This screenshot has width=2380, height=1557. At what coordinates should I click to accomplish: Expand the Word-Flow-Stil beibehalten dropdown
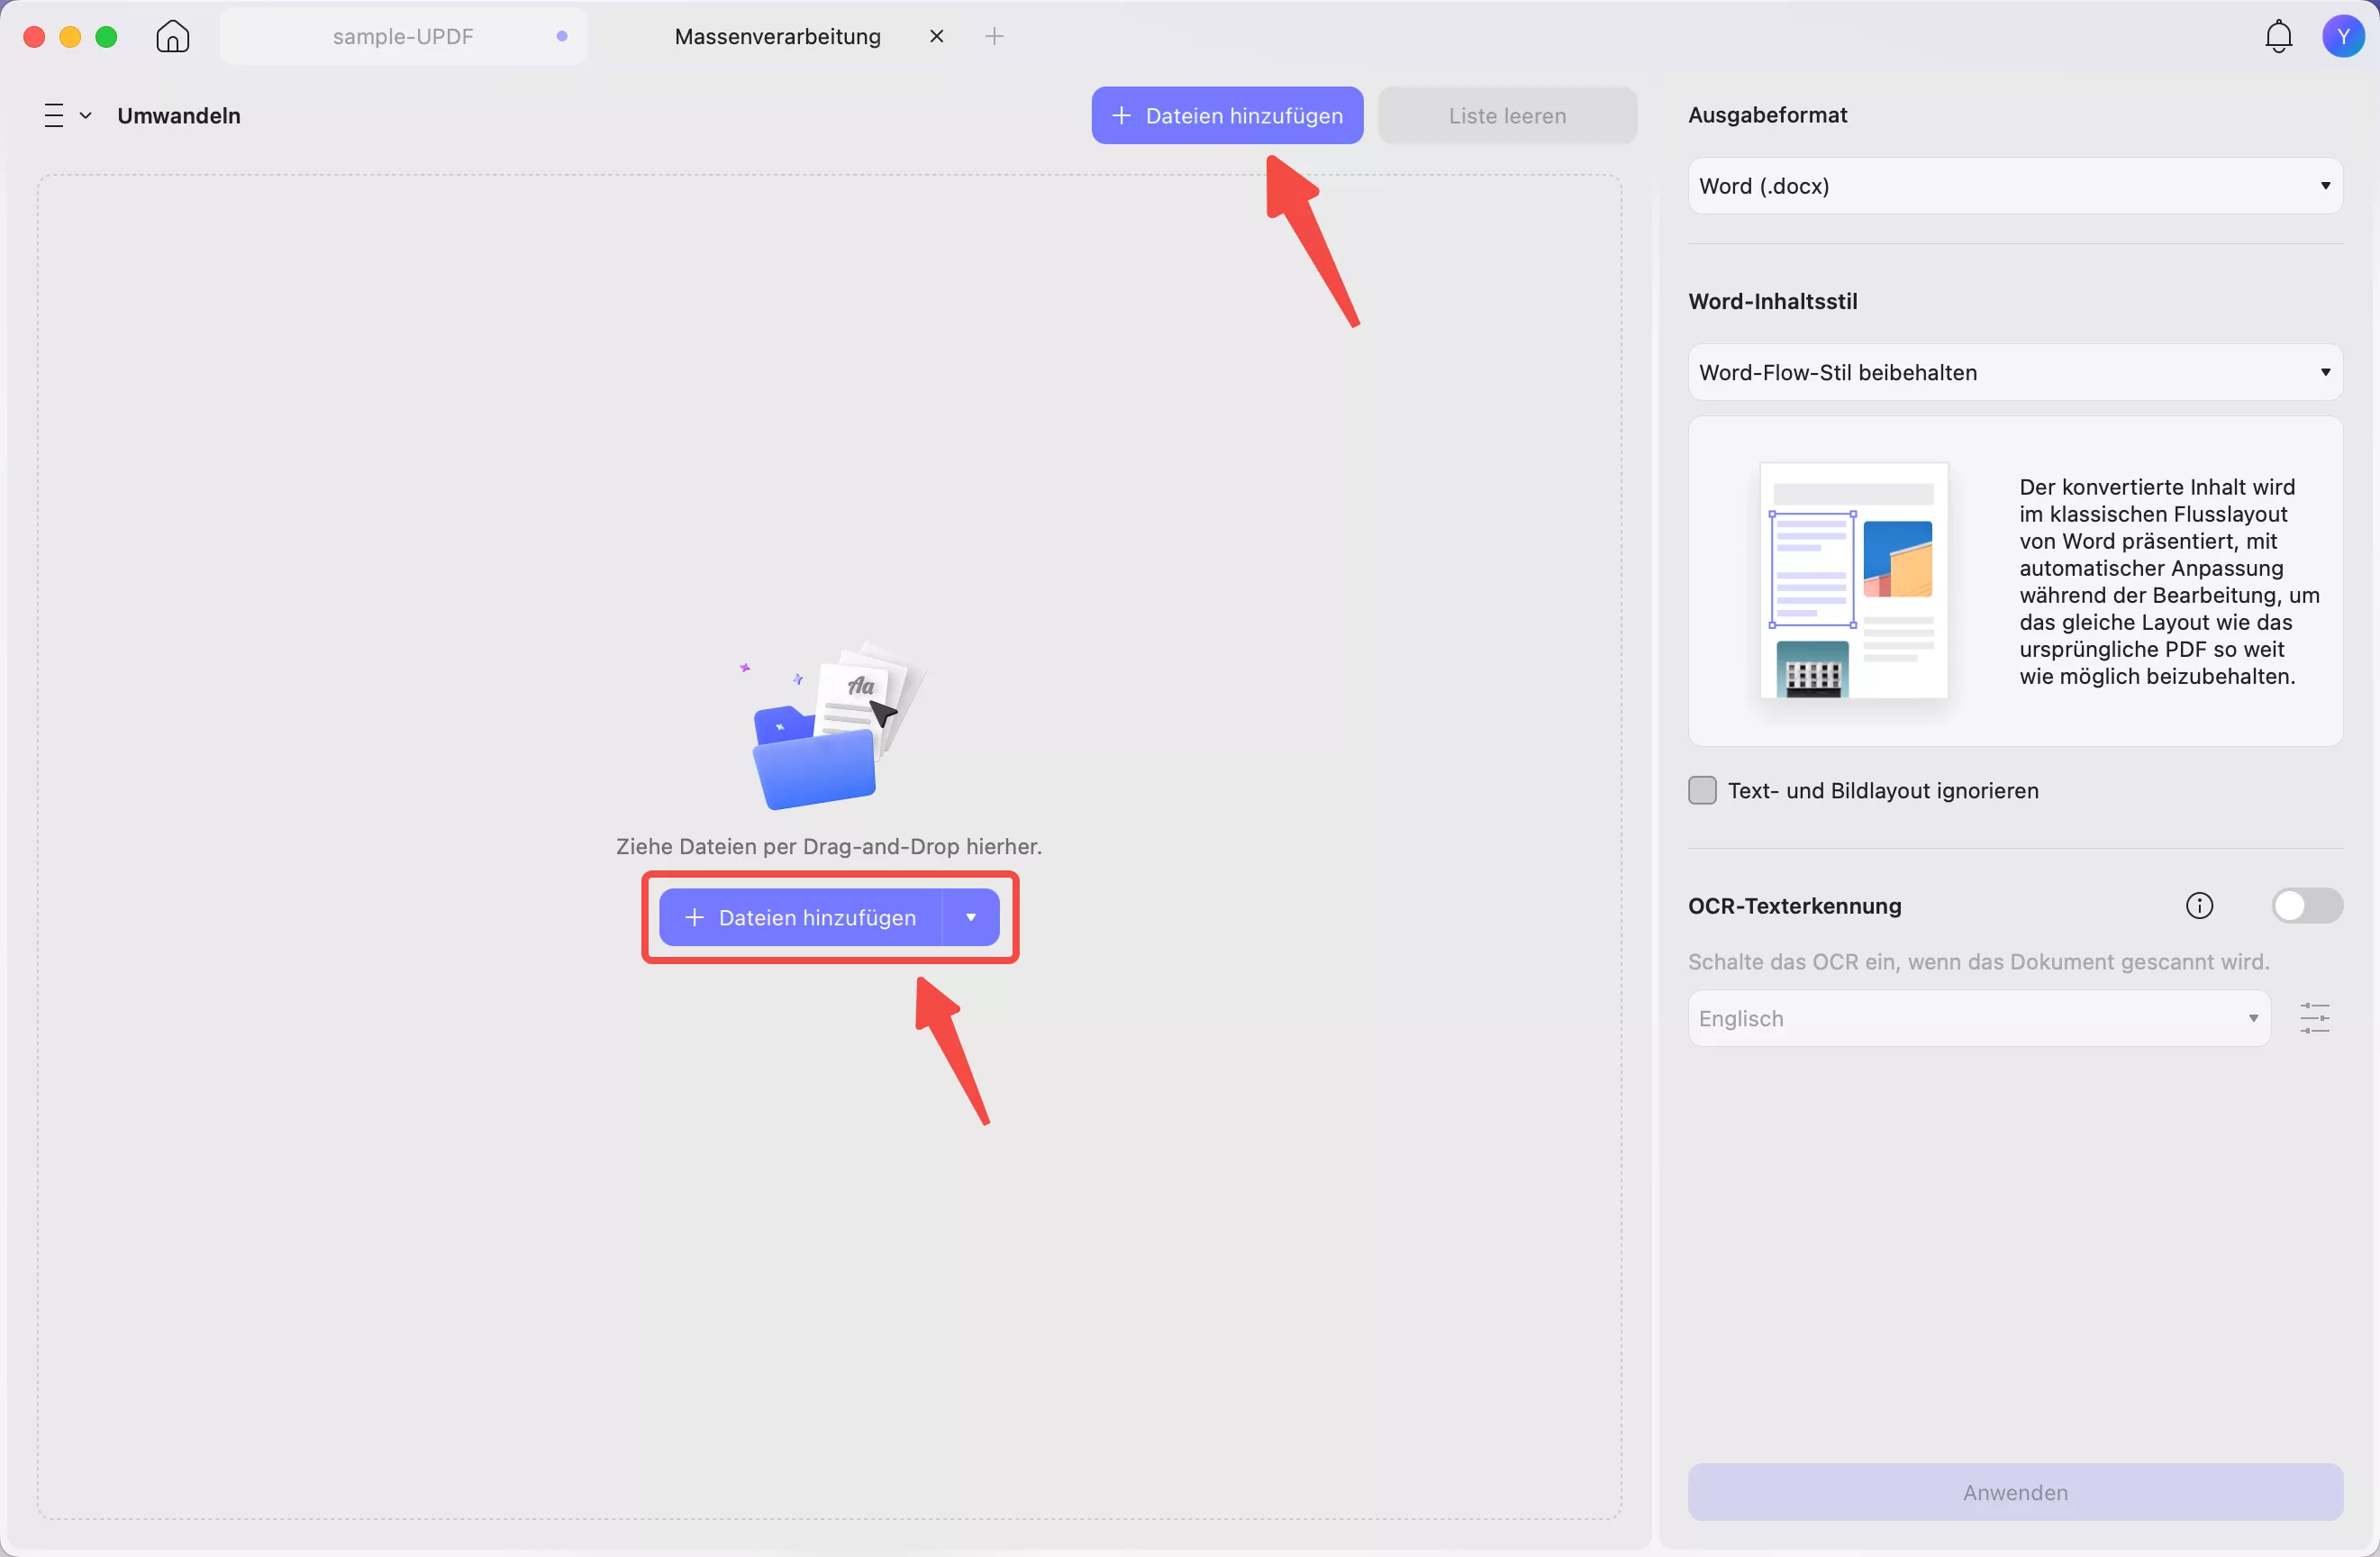coord(2014,373)
